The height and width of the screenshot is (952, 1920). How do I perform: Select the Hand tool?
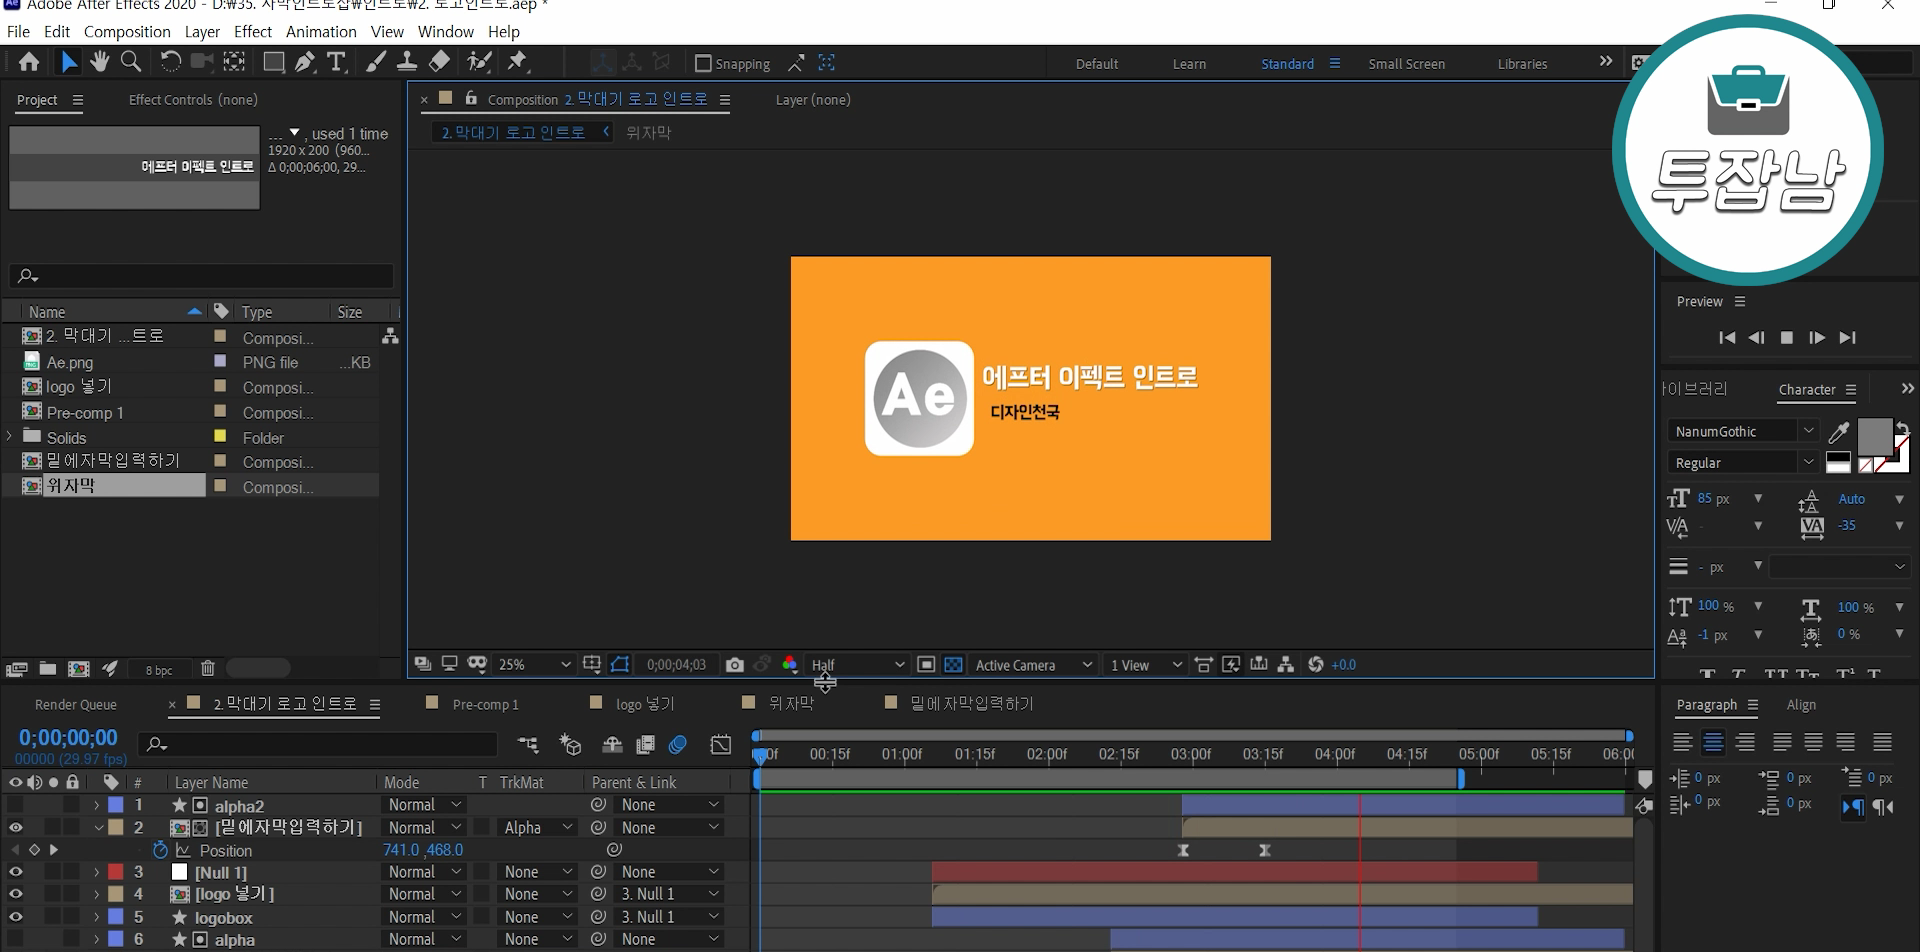pyautogui.click(x=99, y=62)
